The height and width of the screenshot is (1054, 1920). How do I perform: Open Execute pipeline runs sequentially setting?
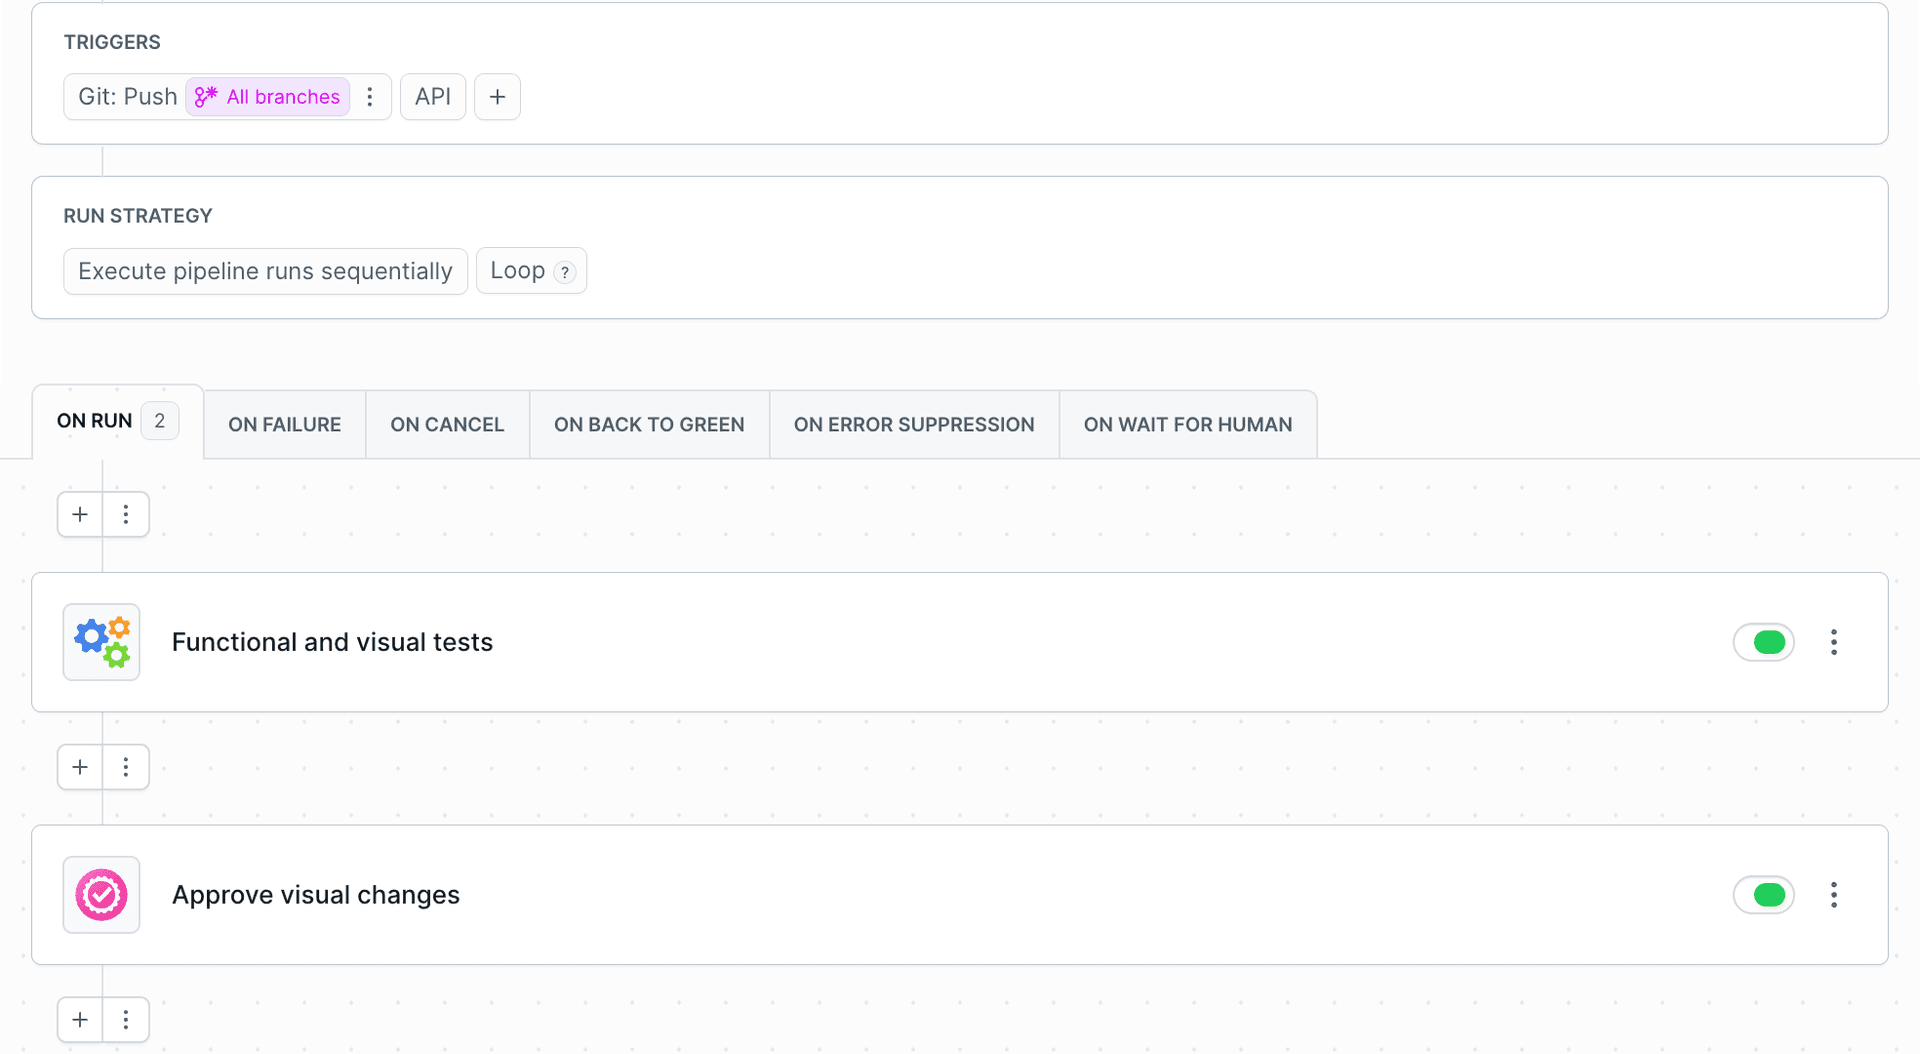point(265,271)
